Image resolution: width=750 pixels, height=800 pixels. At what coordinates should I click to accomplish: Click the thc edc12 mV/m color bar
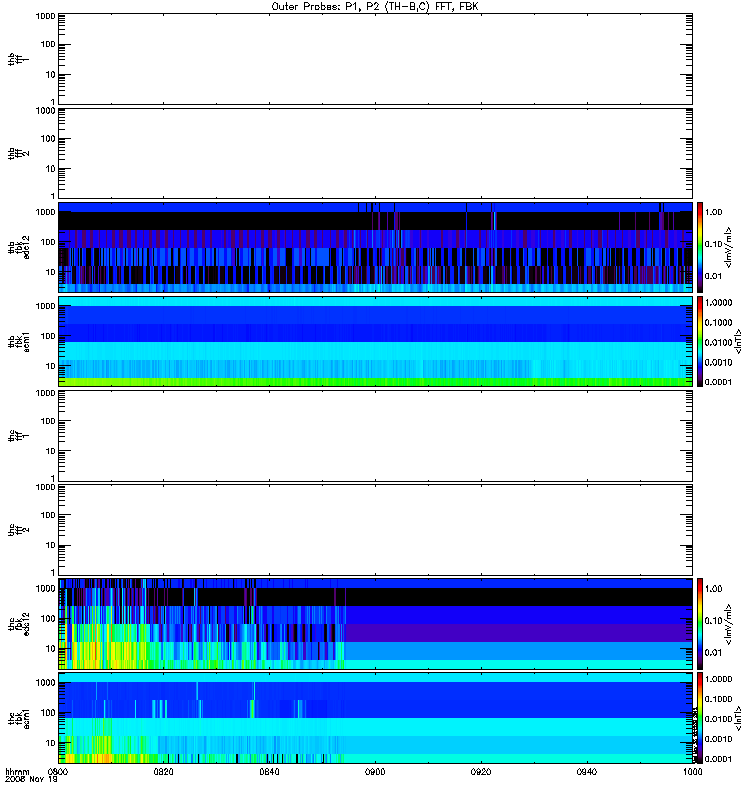pyautogui.click(x=700, y=623)
